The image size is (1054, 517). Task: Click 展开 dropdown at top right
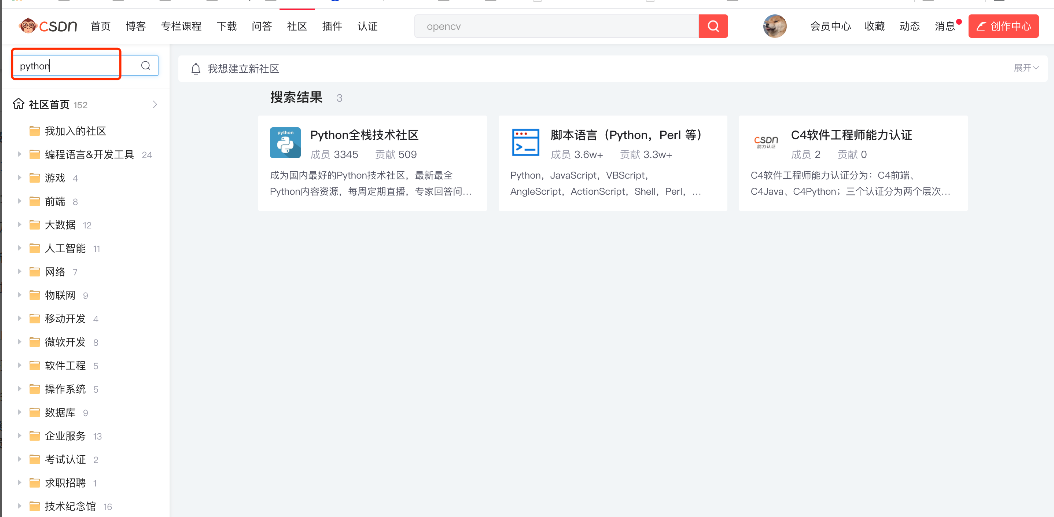(1026, 68)
